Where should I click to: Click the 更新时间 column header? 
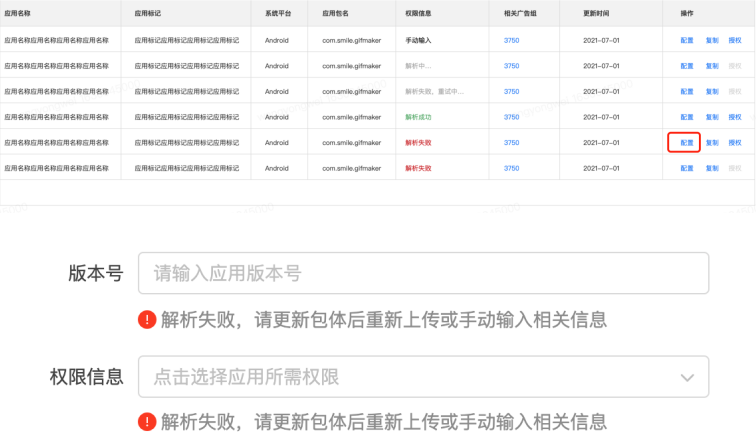pos(600,14)
